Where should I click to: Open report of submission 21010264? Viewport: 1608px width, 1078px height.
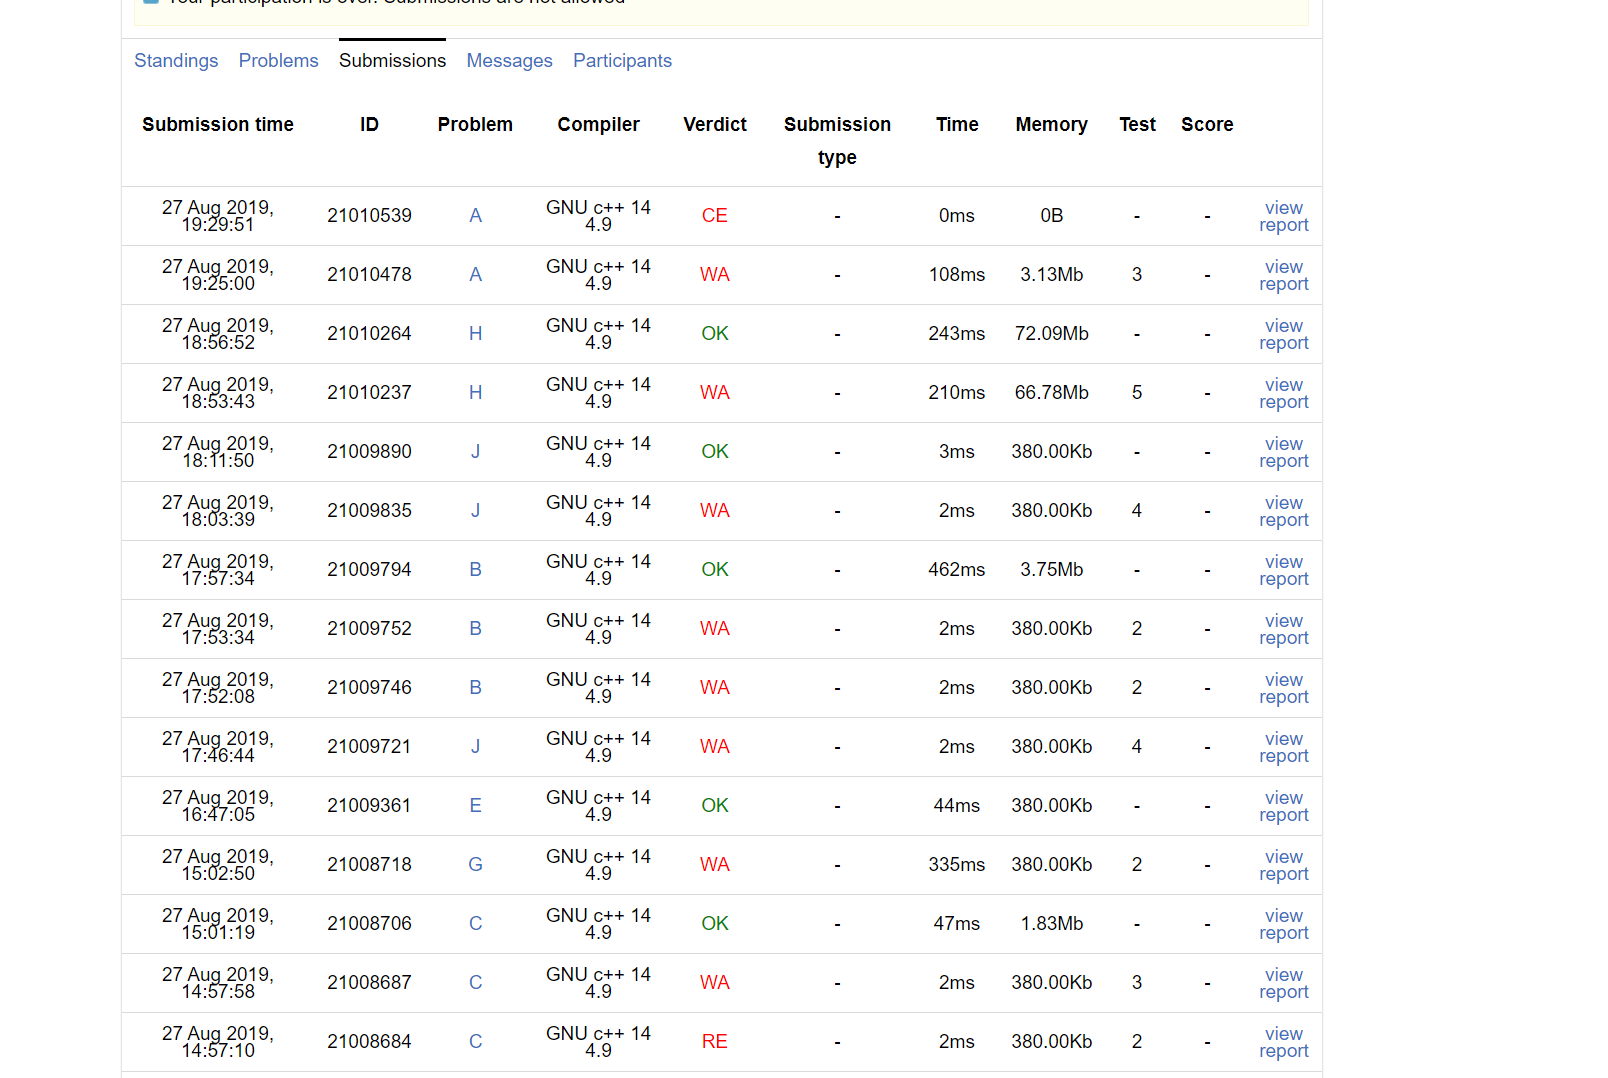tap(1283, 334)
